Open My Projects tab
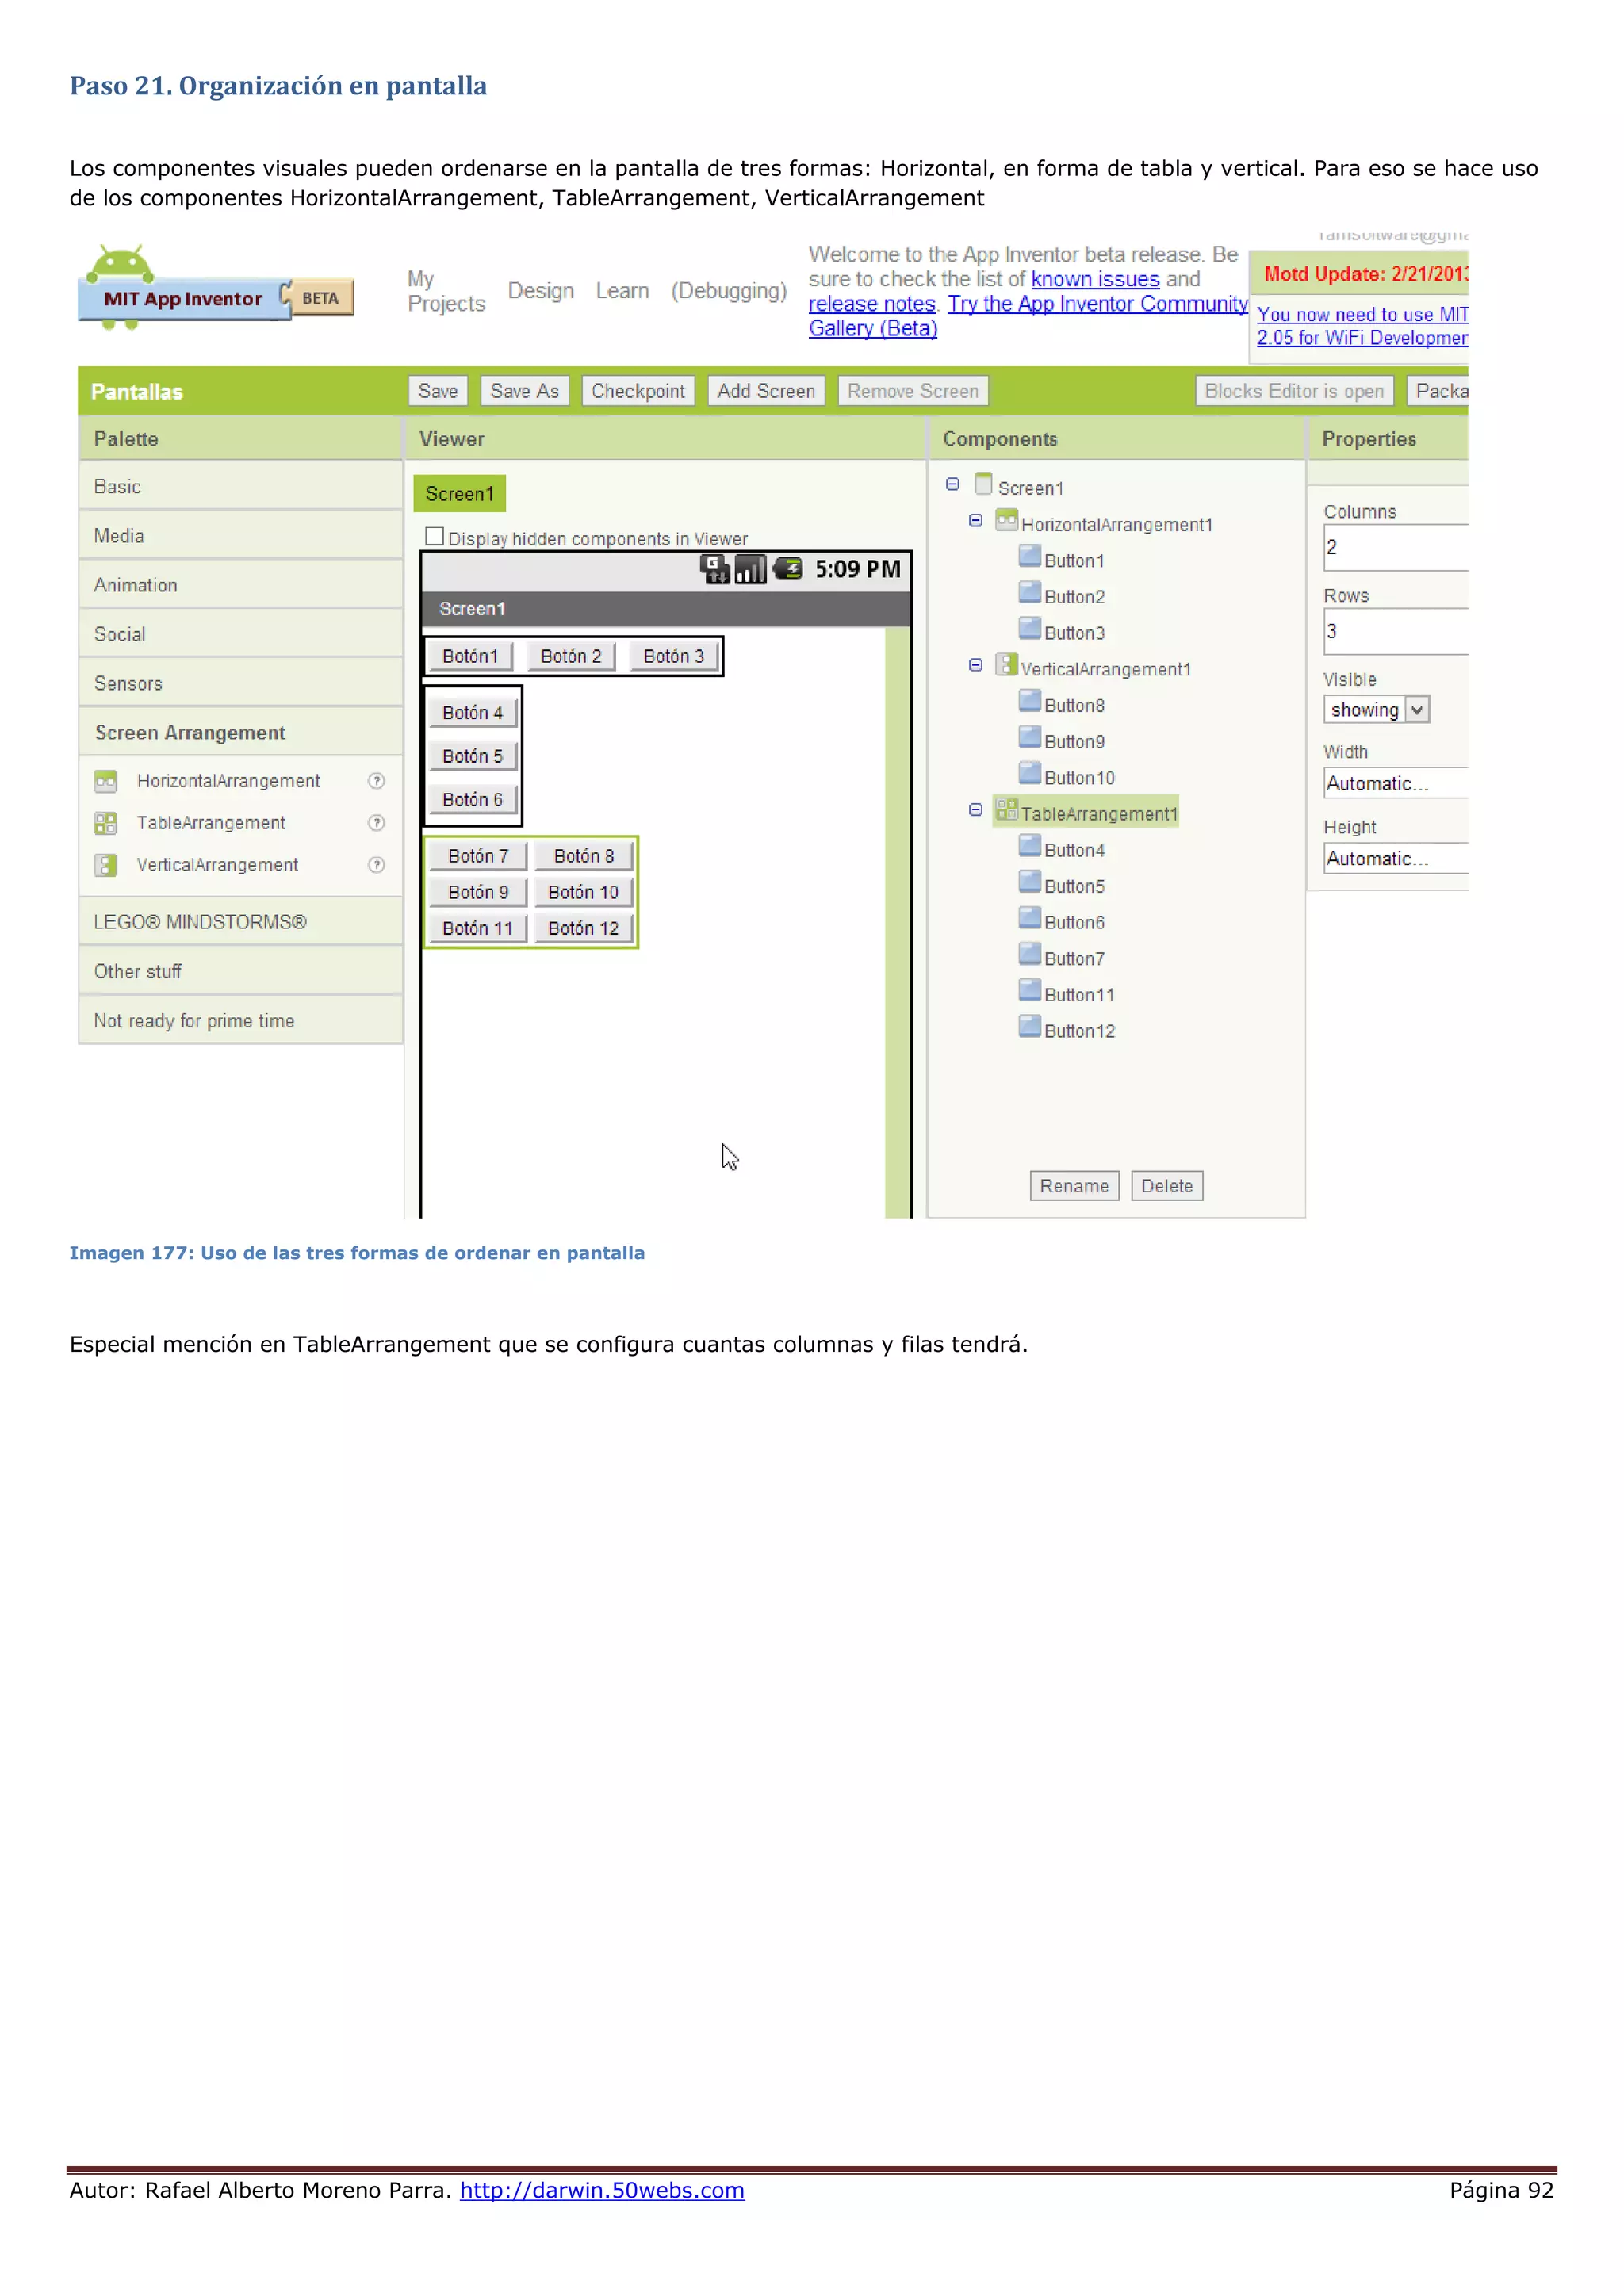 pyautogui.click(x=446, y=291)
